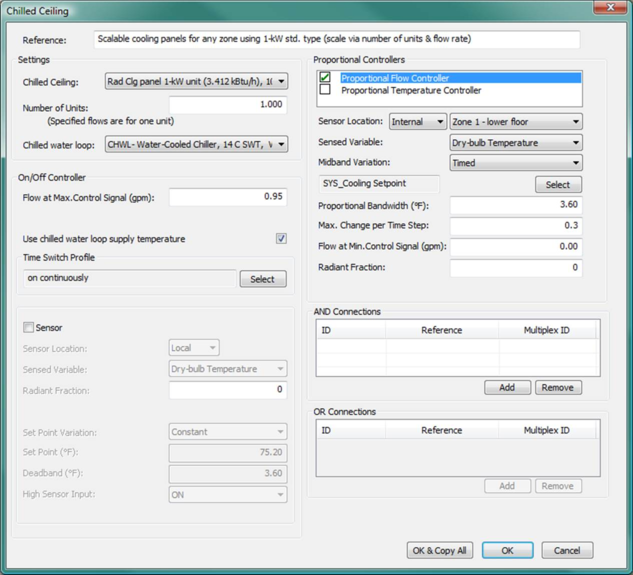Uncheck Use chilled water loop supply temperature
Viewport: 633px width, 575px height.
coord(281,239)
